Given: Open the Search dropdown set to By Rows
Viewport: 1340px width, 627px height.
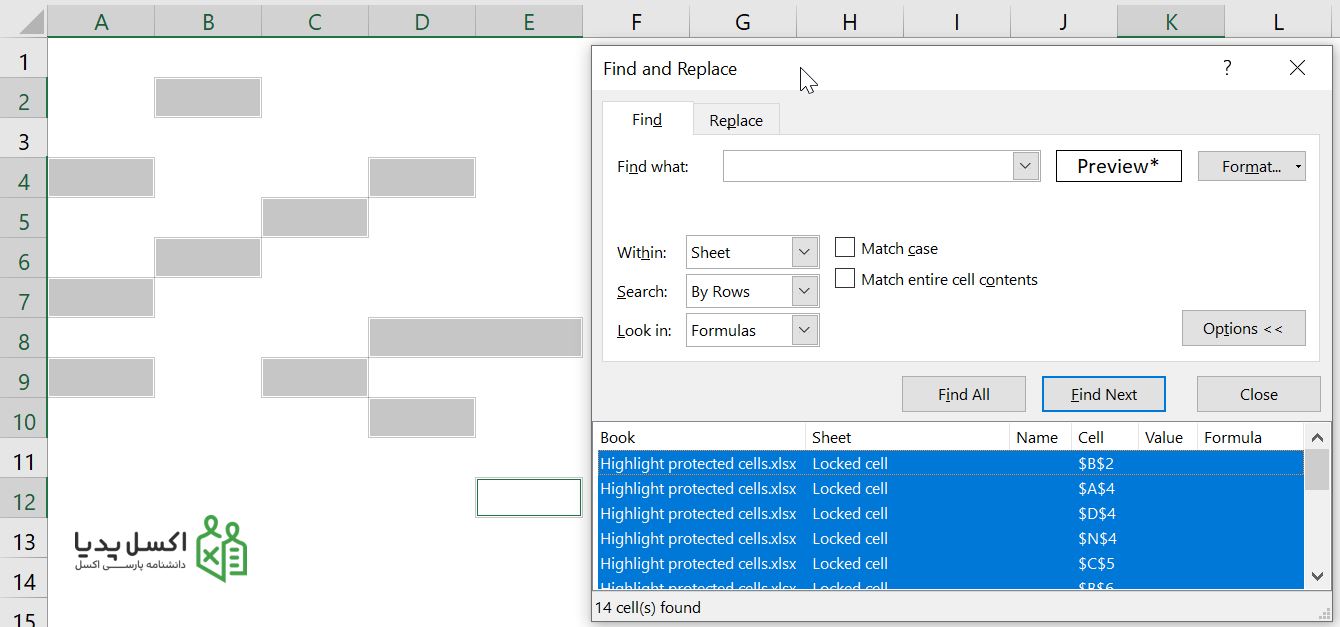Looking at the screenshot, I should click(x=804, y=291).
